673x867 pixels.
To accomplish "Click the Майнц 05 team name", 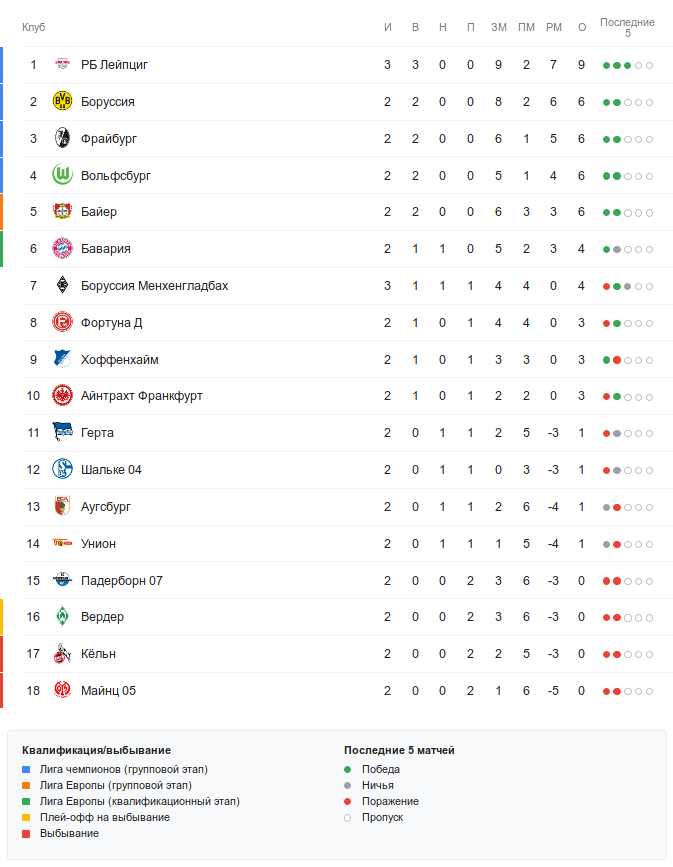I will pyautogui.click(x=108, y=691).
